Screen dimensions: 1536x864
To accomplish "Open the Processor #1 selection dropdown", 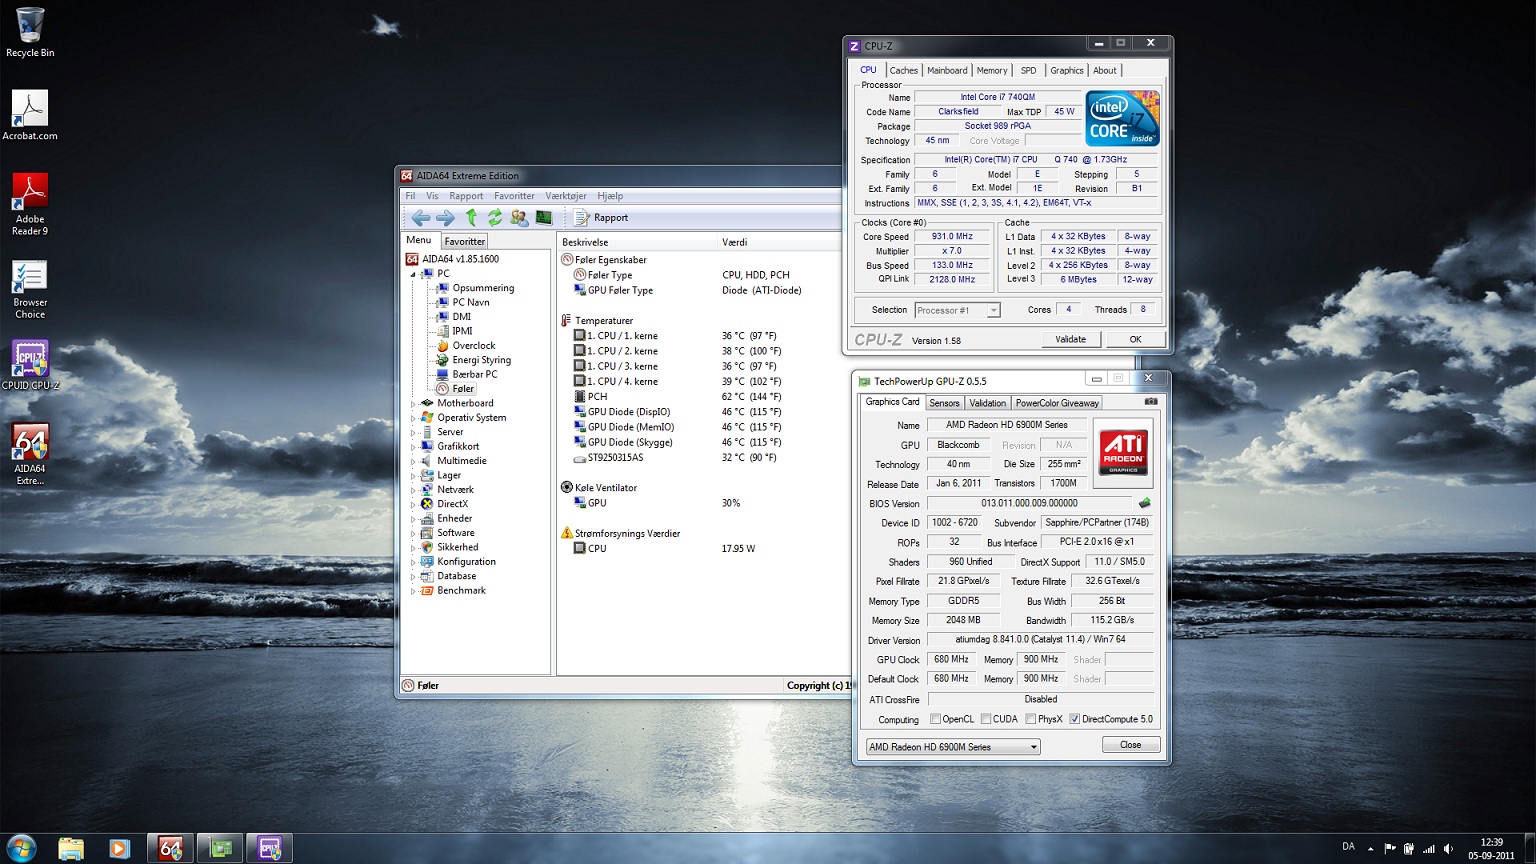I will pos(957,310).
